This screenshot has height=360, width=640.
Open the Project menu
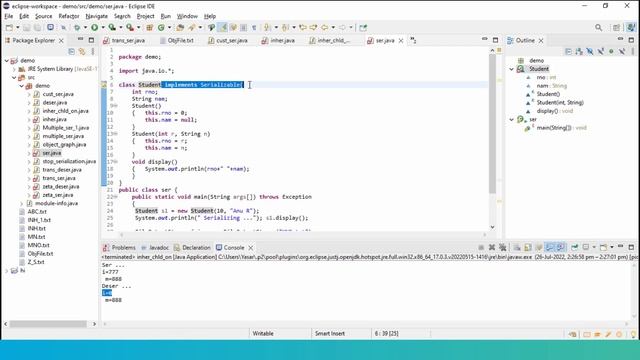pyautogui.click(x=145, y=16)
